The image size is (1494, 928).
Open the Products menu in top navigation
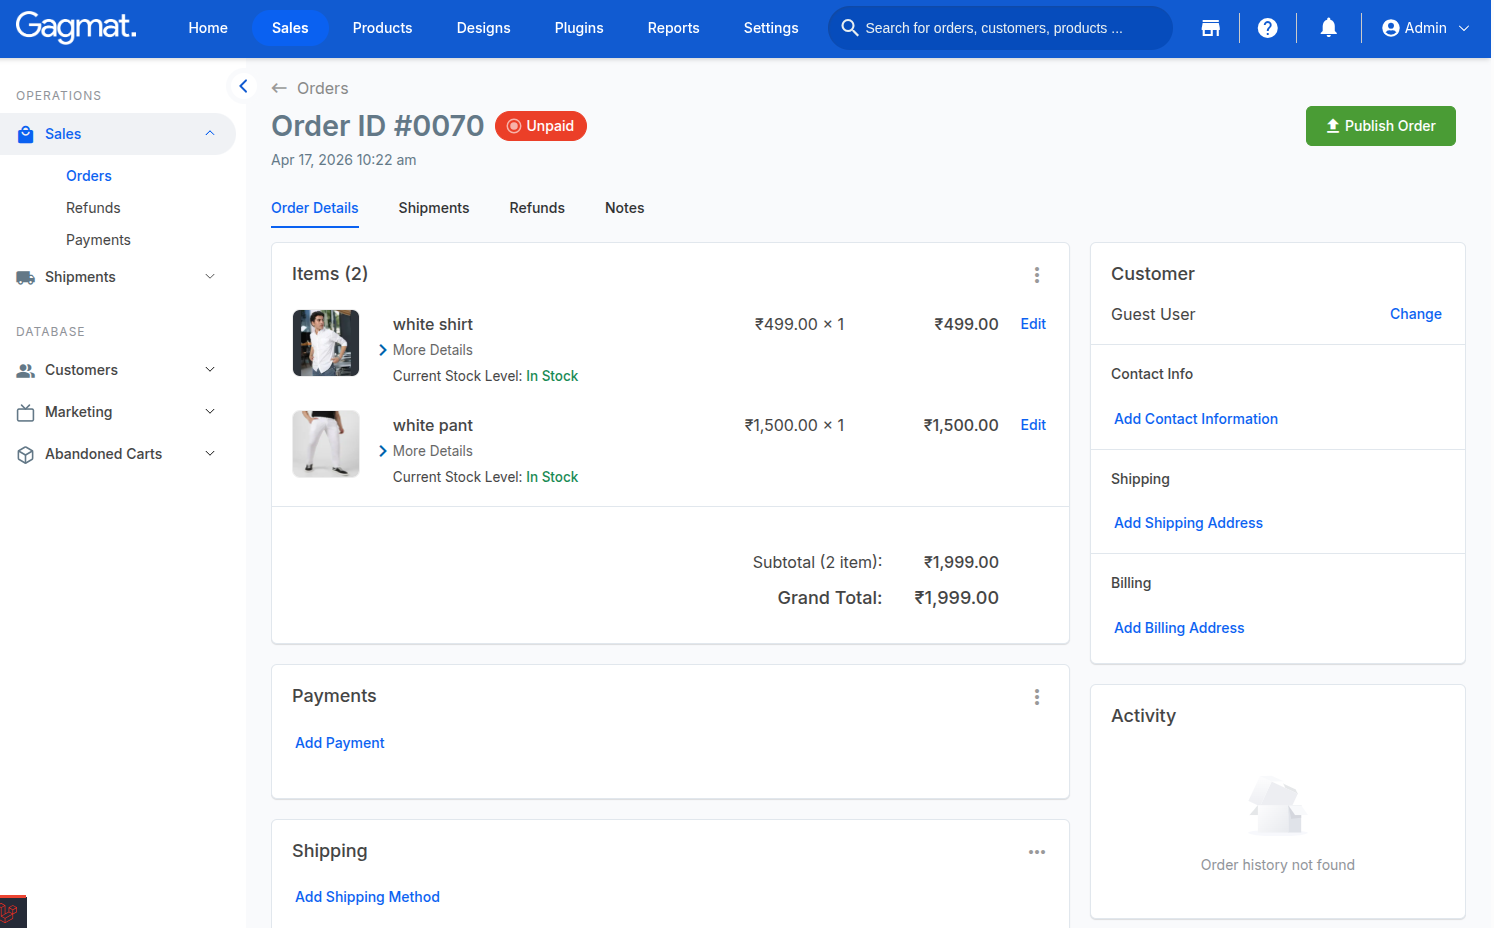[382, 28]
